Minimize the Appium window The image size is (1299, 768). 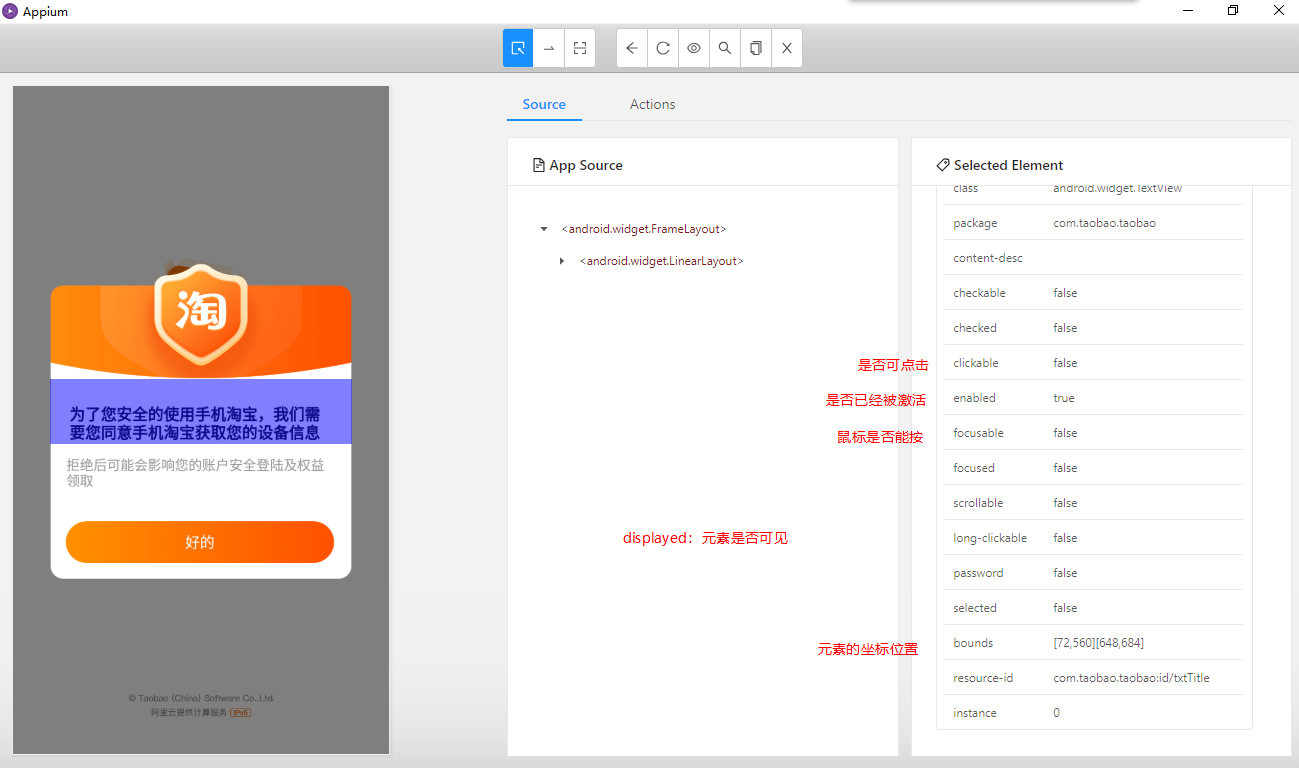coord(1188,11)
